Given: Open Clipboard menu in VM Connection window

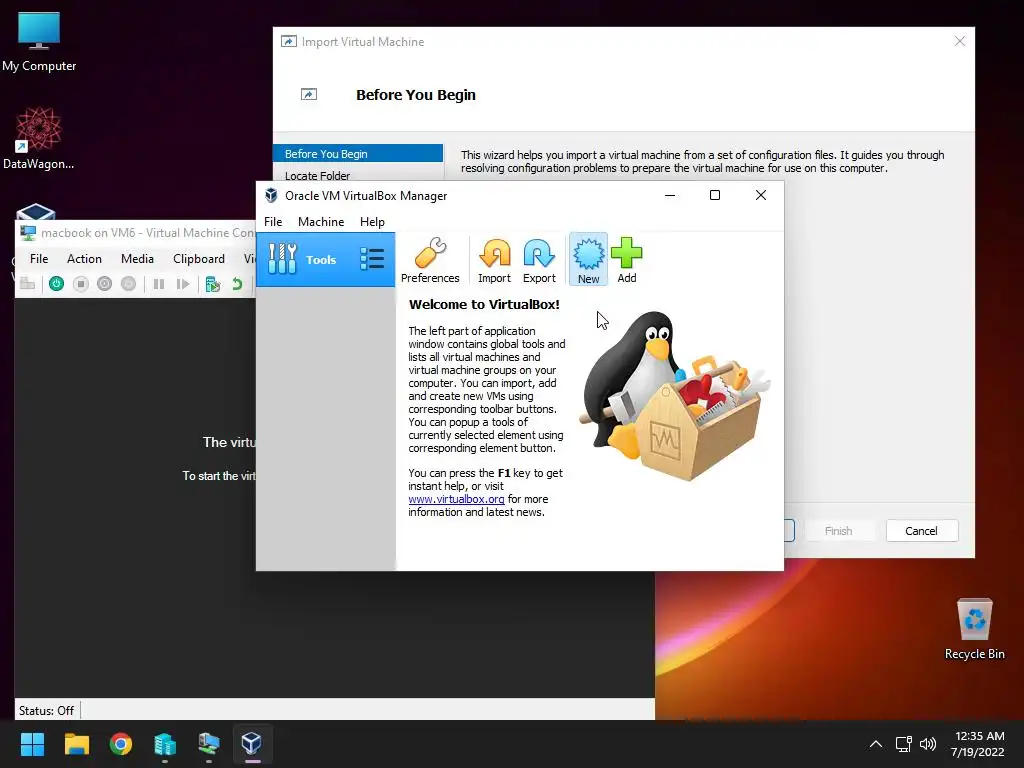Looking at the screenshot, I should [199, 259].
